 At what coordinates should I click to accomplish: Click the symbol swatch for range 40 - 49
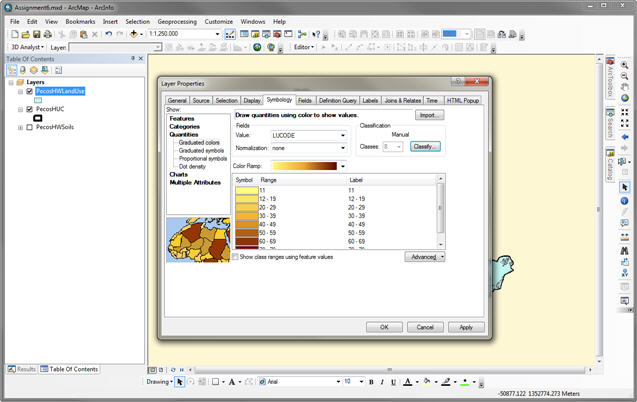[247, 224]
